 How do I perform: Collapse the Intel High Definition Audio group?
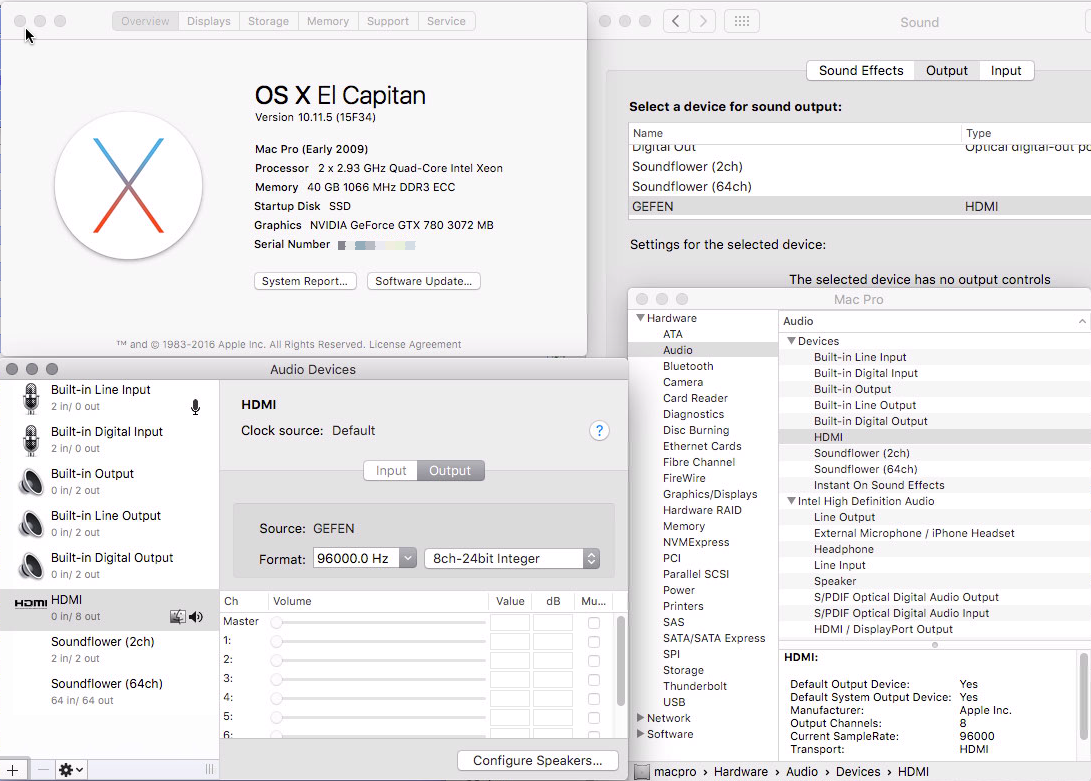click(x=791, y=501)
